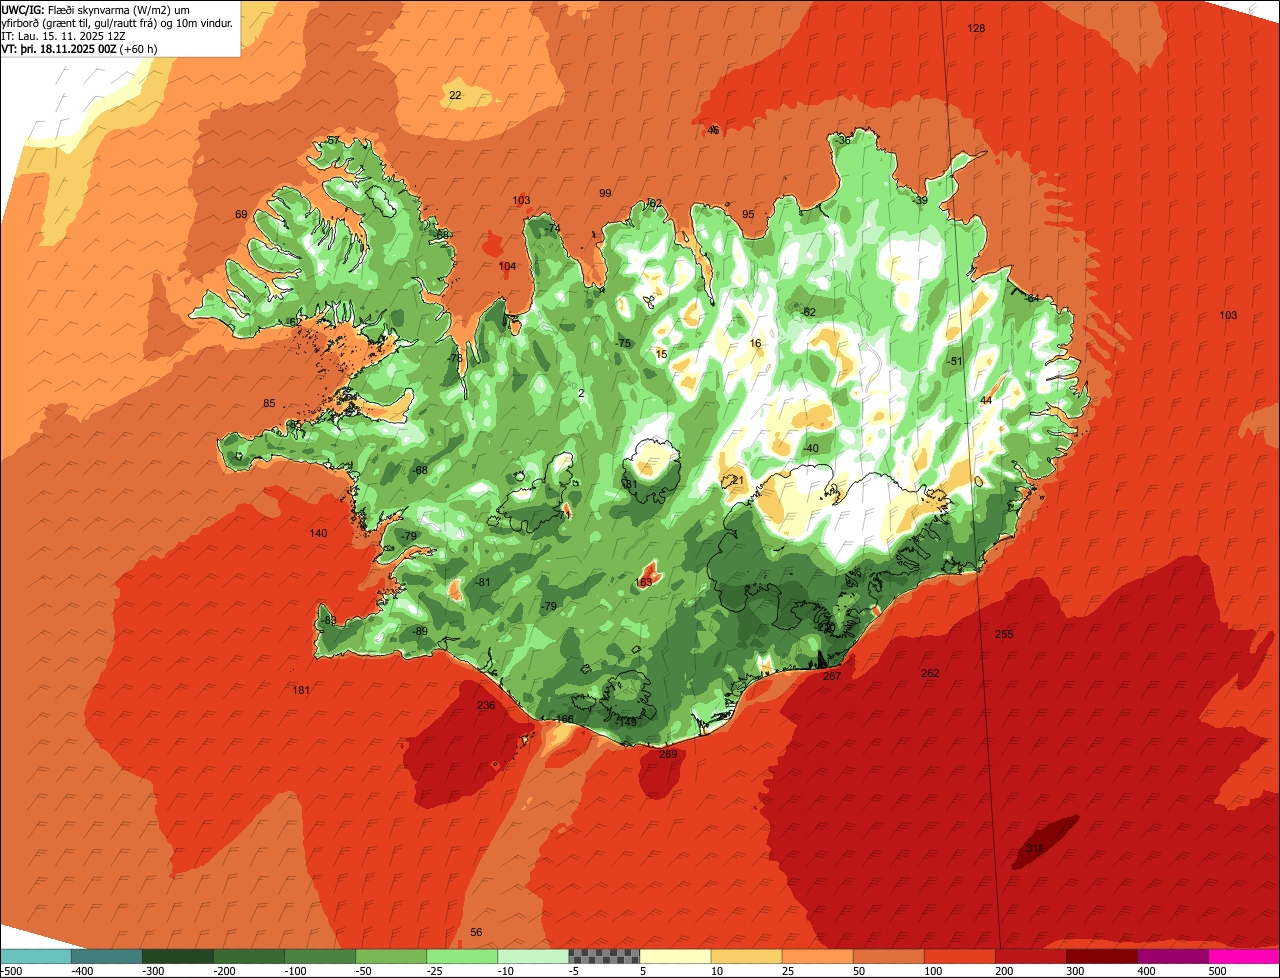
Task: Click the legend swatch between -300 and -200
Action: (x=178, y=956)
